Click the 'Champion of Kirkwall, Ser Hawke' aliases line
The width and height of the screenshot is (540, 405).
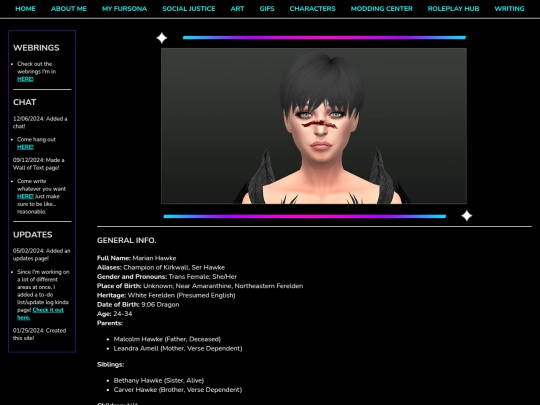point(161,268)
